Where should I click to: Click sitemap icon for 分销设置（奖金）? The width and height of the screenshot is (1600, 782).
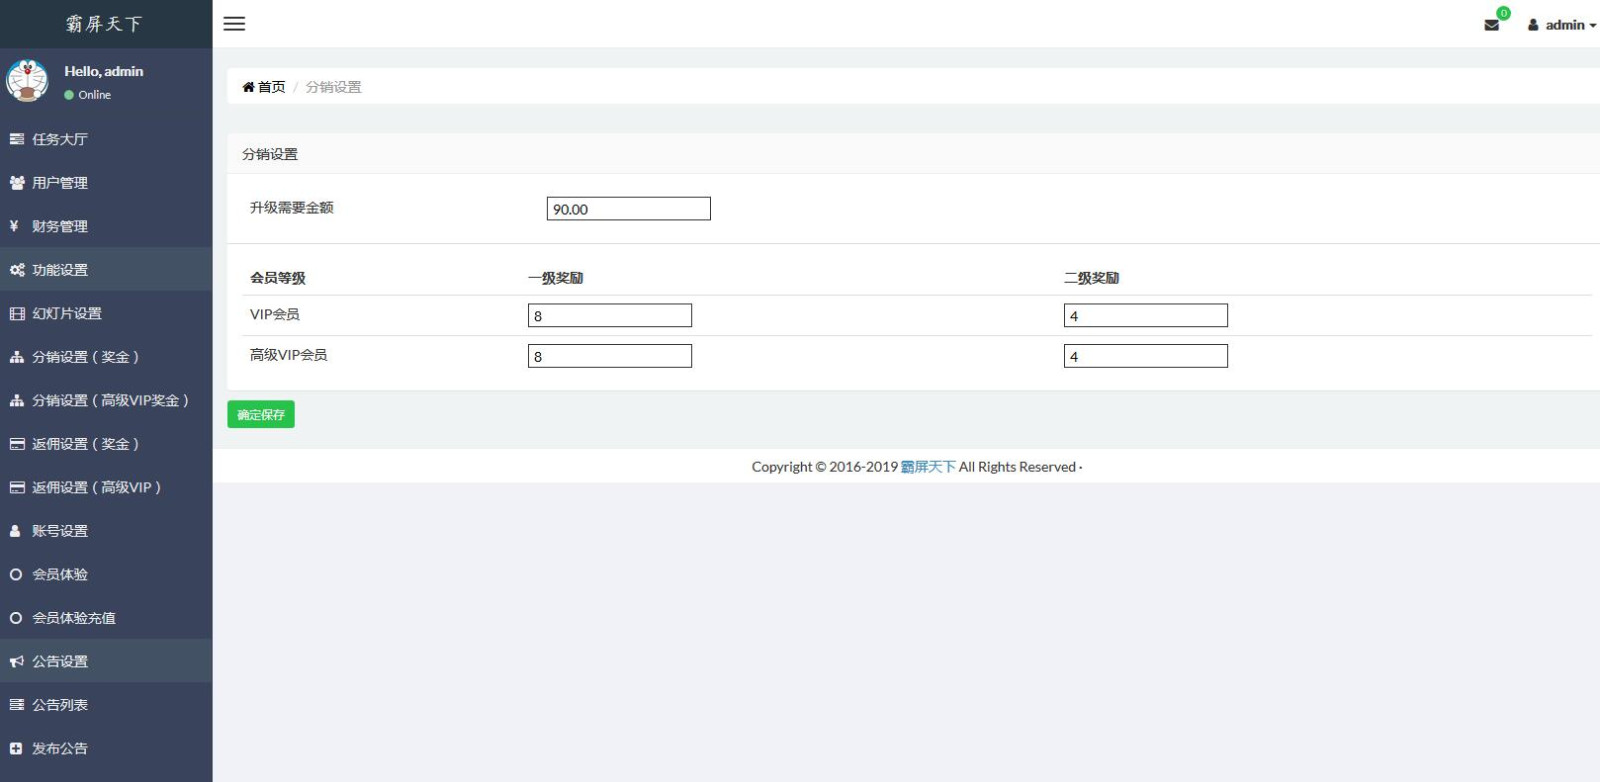[17, 357]
